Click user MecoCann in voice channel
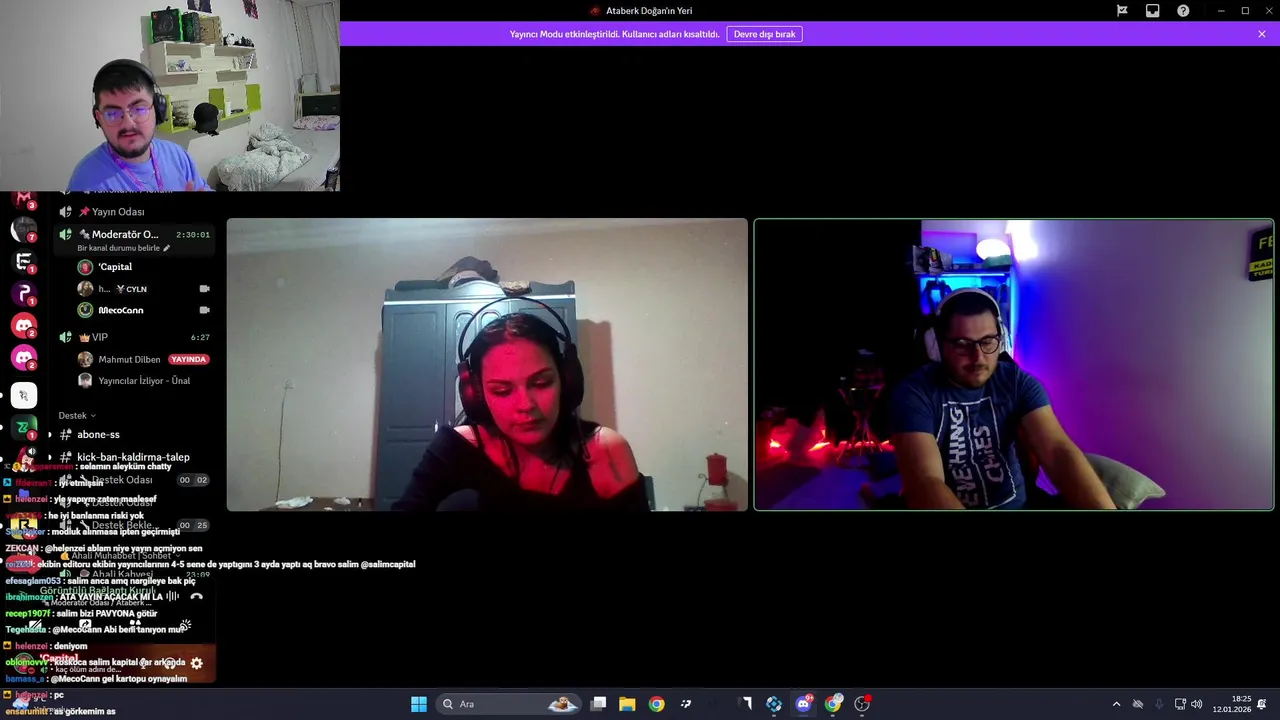The image size is (1280, 720). [120, 310]
